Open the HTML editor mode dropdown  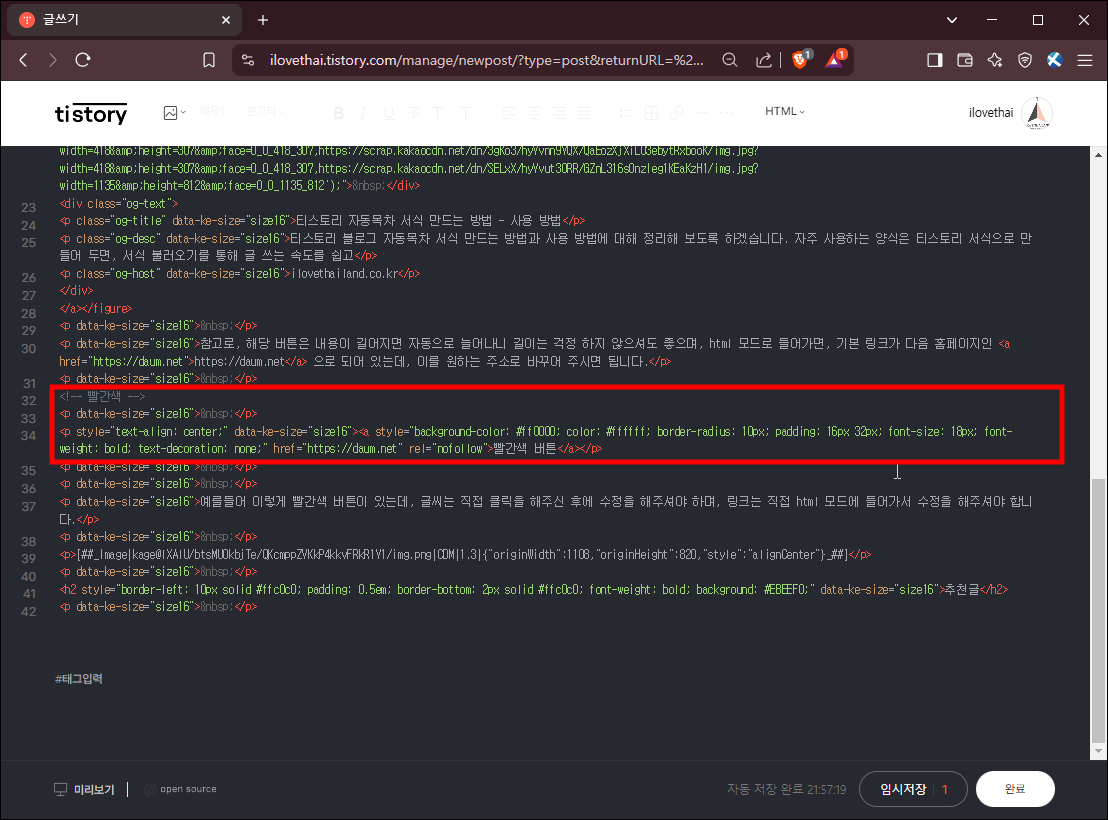pos(784,112)
